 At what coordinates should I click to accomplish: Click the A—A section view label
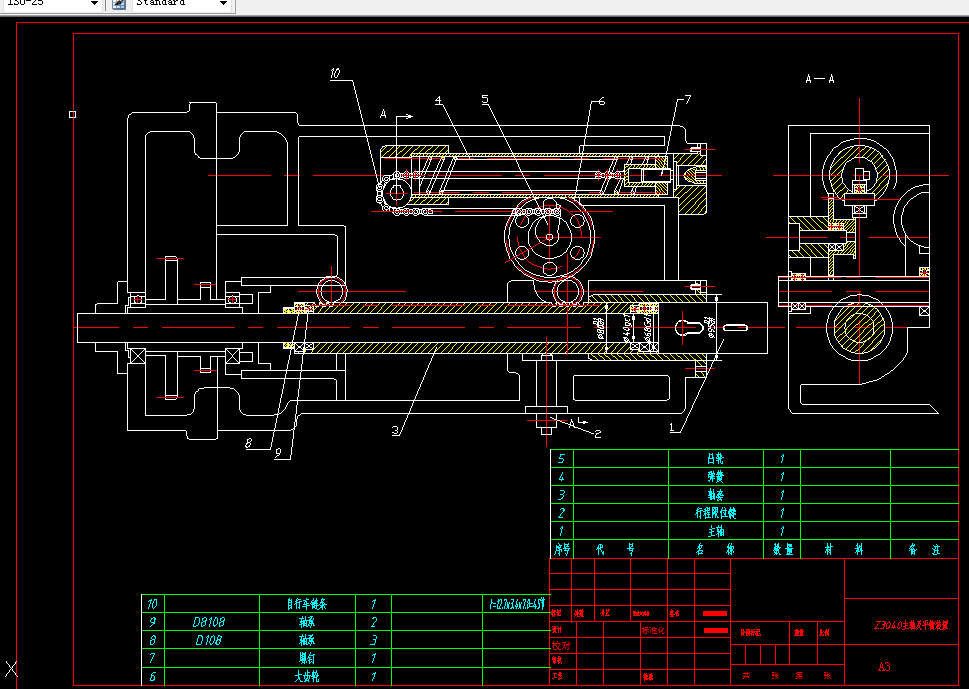point(820,79)
